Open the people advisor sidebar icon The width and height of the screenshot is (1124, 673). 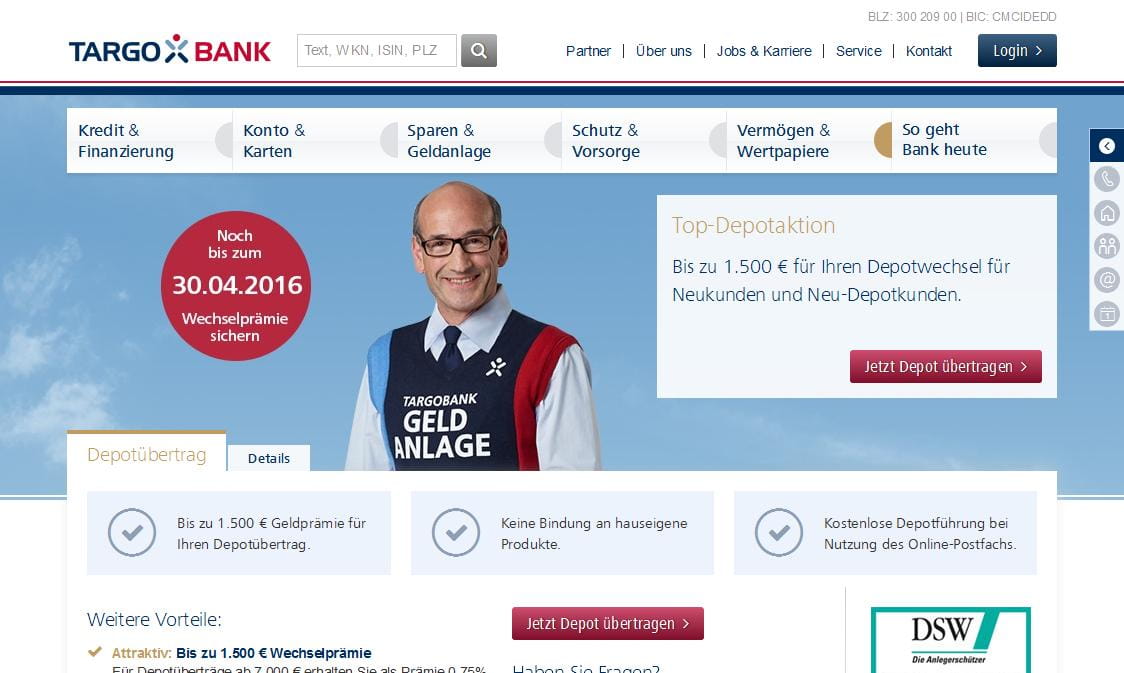[1107, 246]
